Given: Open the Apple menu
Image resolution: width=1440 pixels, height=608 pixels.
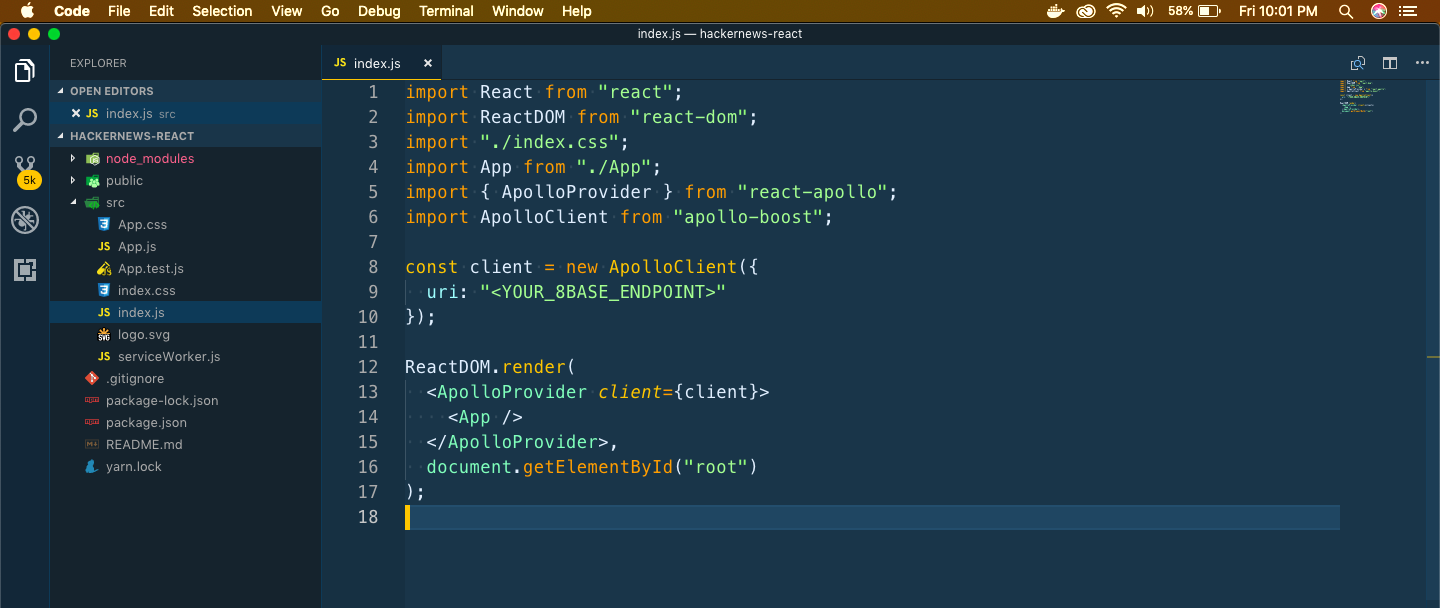Looking at the screenshot, I should point(27,11).
